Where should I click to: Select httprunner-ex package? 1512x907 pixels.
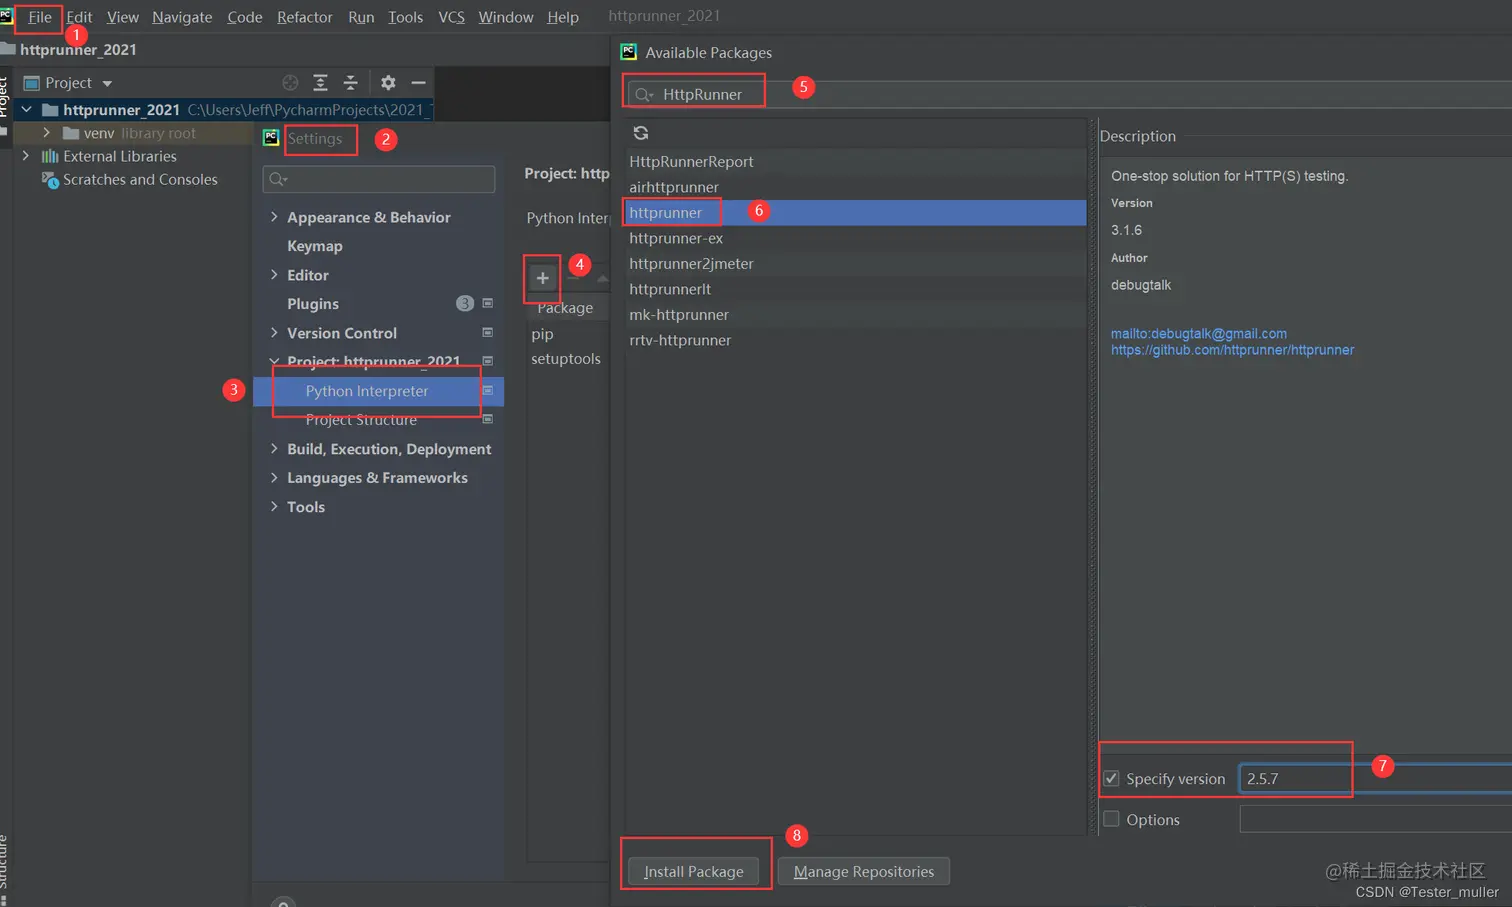click(x=856, y=238)
